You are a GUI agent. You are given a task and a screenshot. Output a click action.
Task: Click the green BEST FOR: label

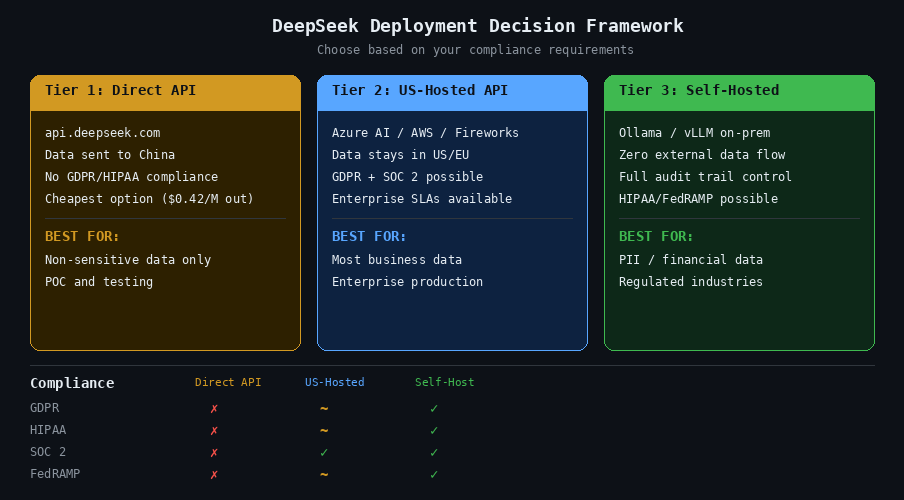(x=656, y=236)
